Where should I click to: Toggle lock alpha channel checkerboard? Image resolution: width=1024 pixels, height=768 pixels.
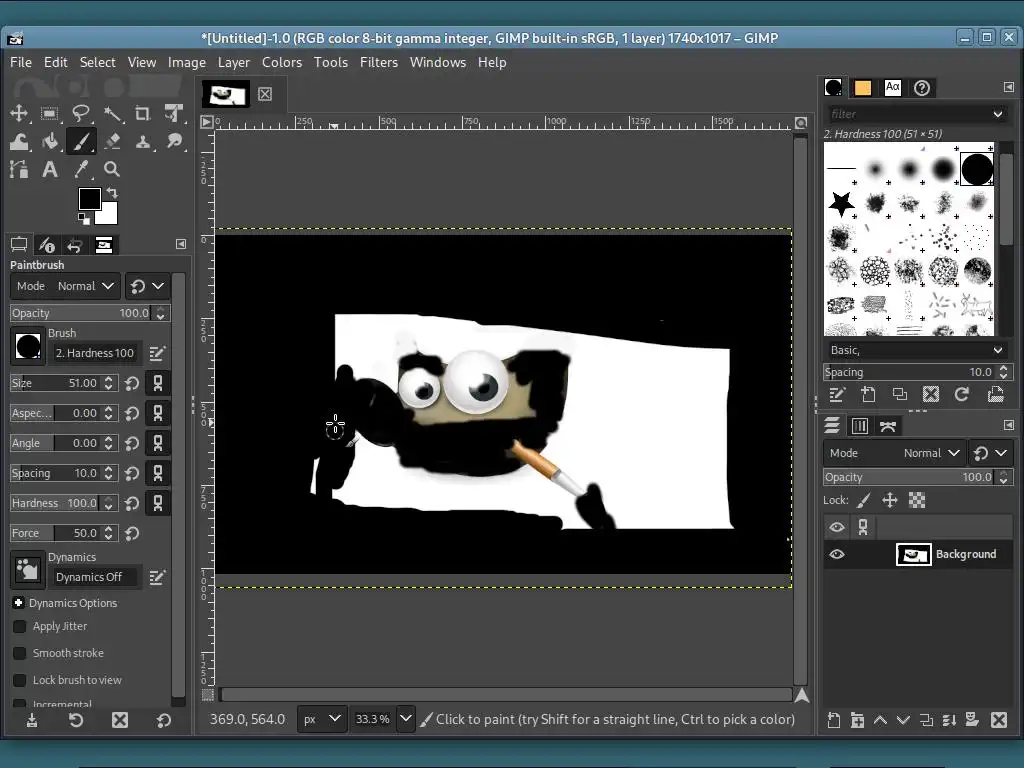pos(917,501)
